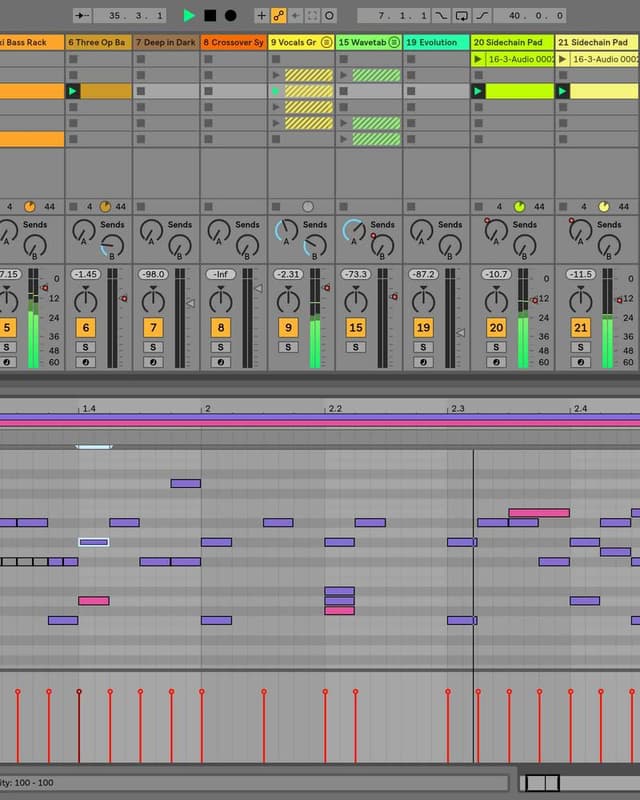Stop clips on track 19 Evolution
Viewport: 640px width, 800px height.
click(x=411, y=207)
